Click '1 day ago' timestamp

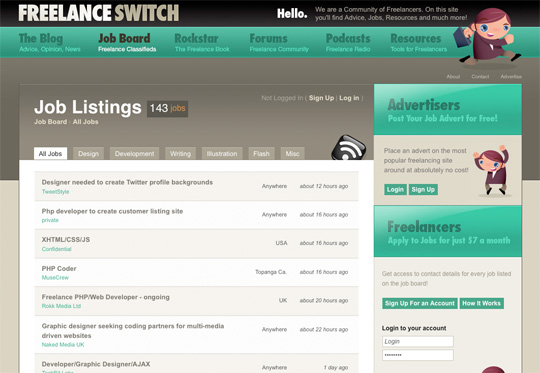tap(336, 367)
